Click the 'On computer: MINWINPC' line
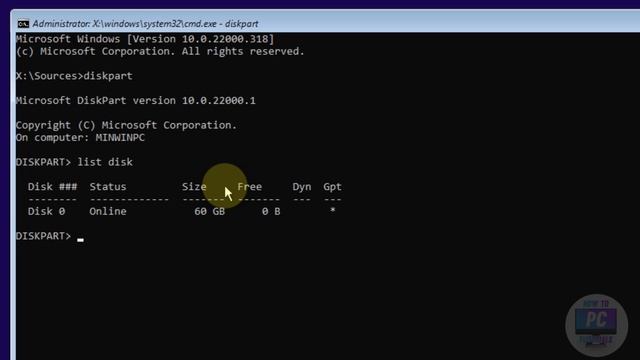This screenshot has height=360, width=640. 80,138
